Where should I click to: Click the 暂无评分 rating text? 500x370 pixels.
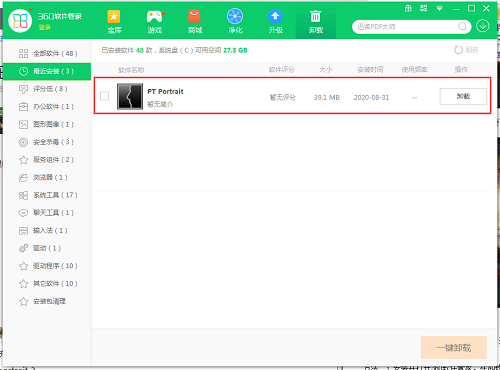pos(283,97)
